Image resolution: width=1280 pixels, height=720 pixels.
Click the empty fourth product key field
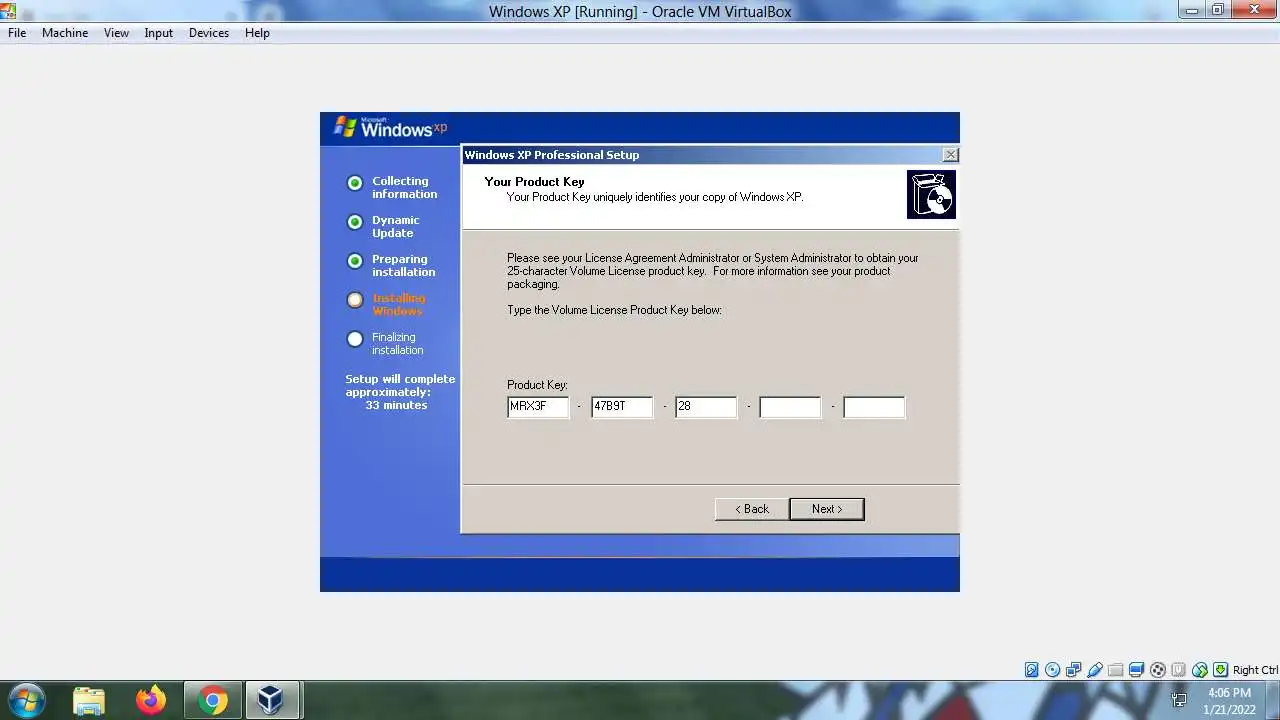(790, 407)
